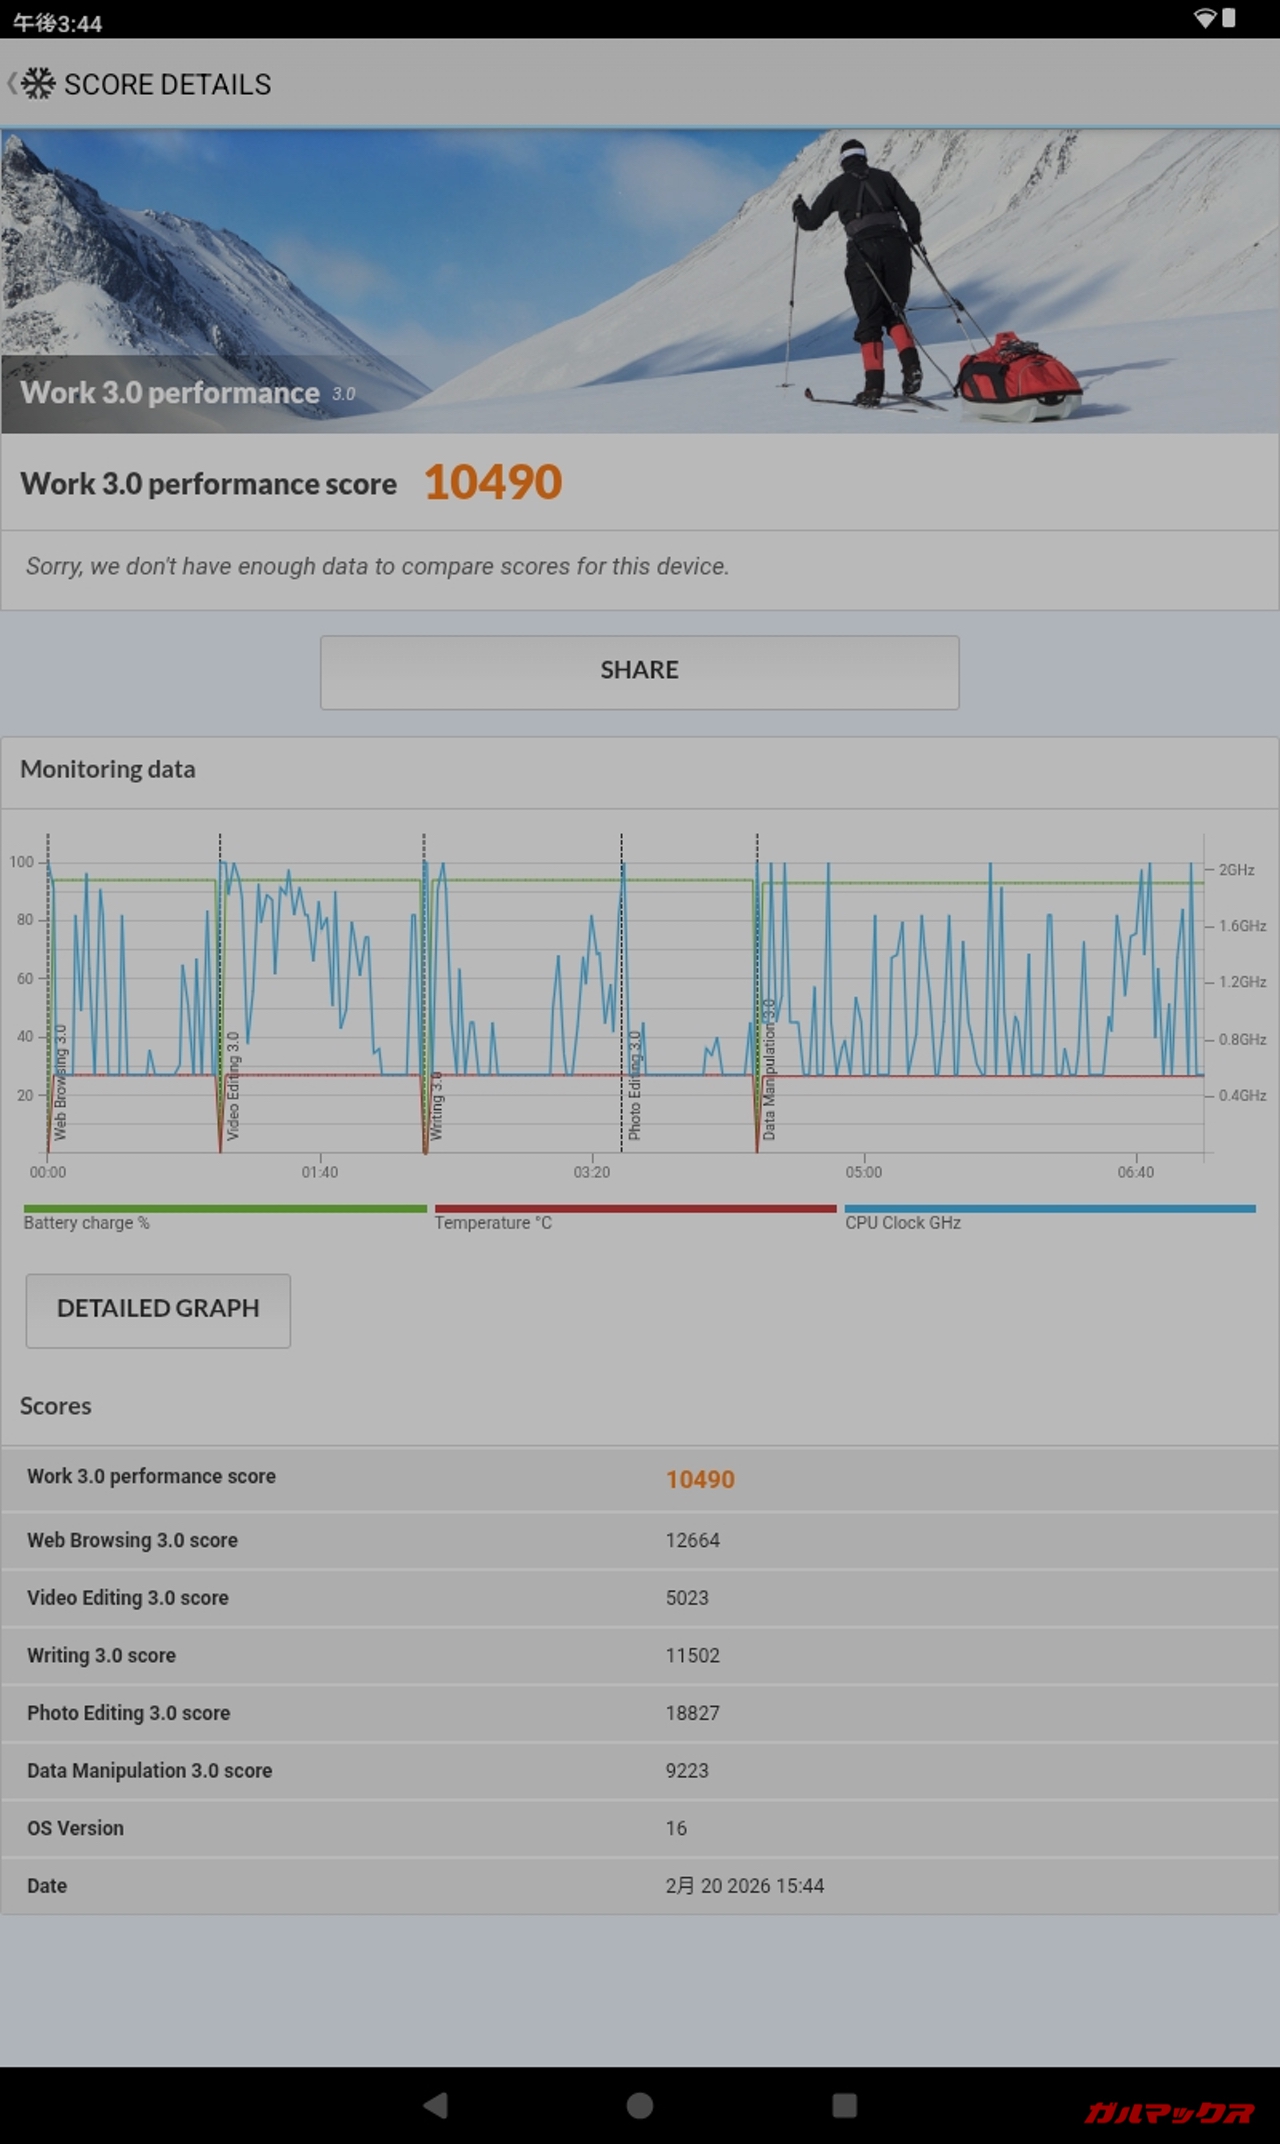Select the green Battery charge % legend

[x=225, y=1217]
